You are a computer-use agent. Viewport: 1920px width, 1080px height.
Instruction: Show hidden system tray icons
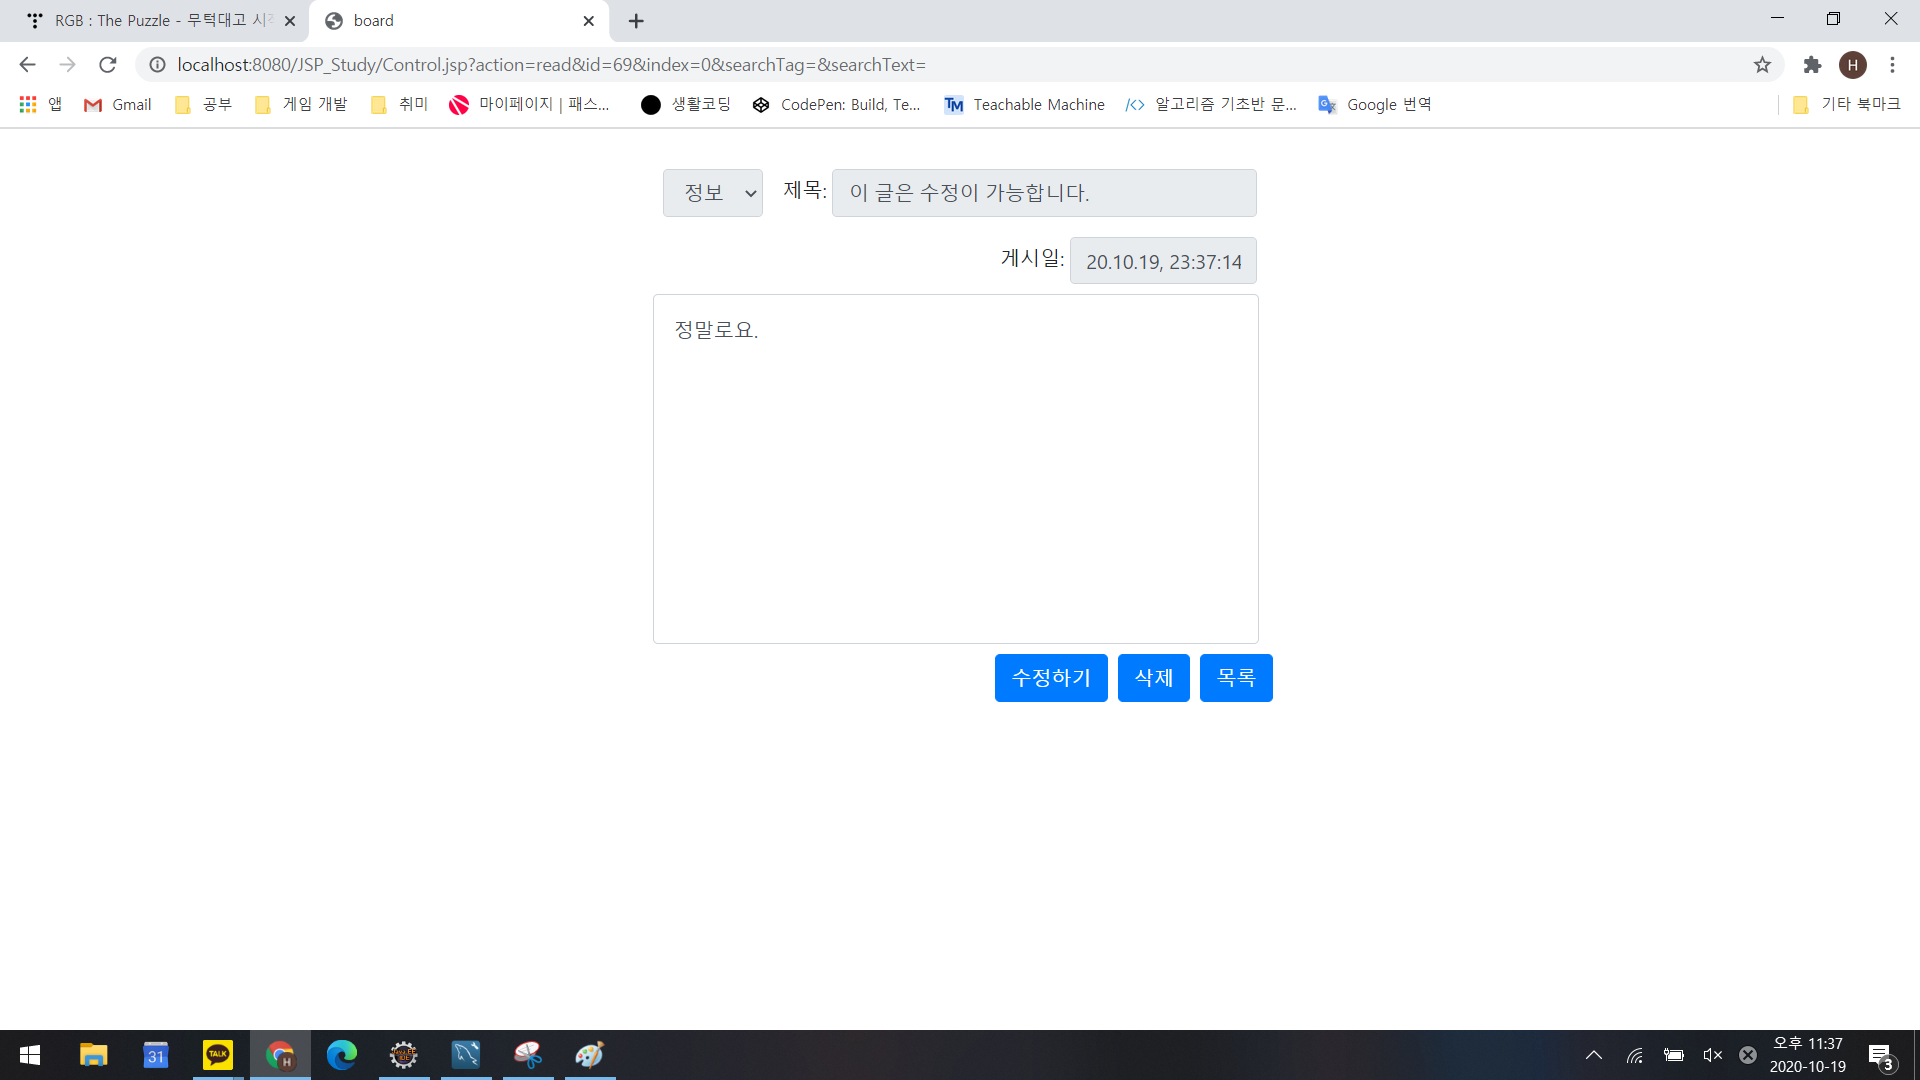pyautogui.click(x=1594, y=1055)
